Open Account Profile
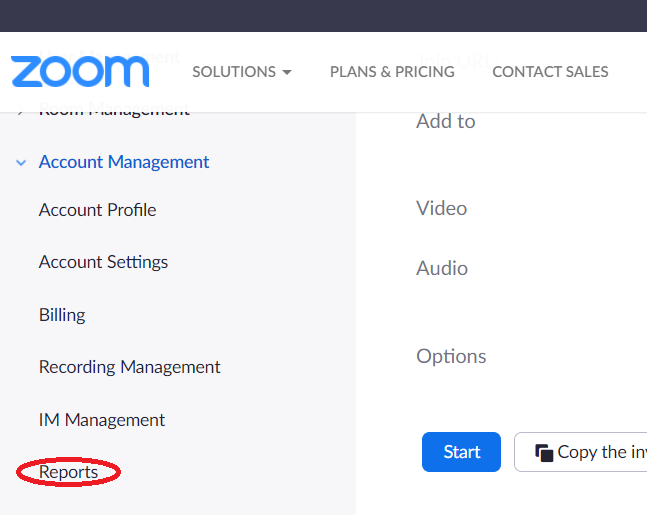 tap(97, 210)
